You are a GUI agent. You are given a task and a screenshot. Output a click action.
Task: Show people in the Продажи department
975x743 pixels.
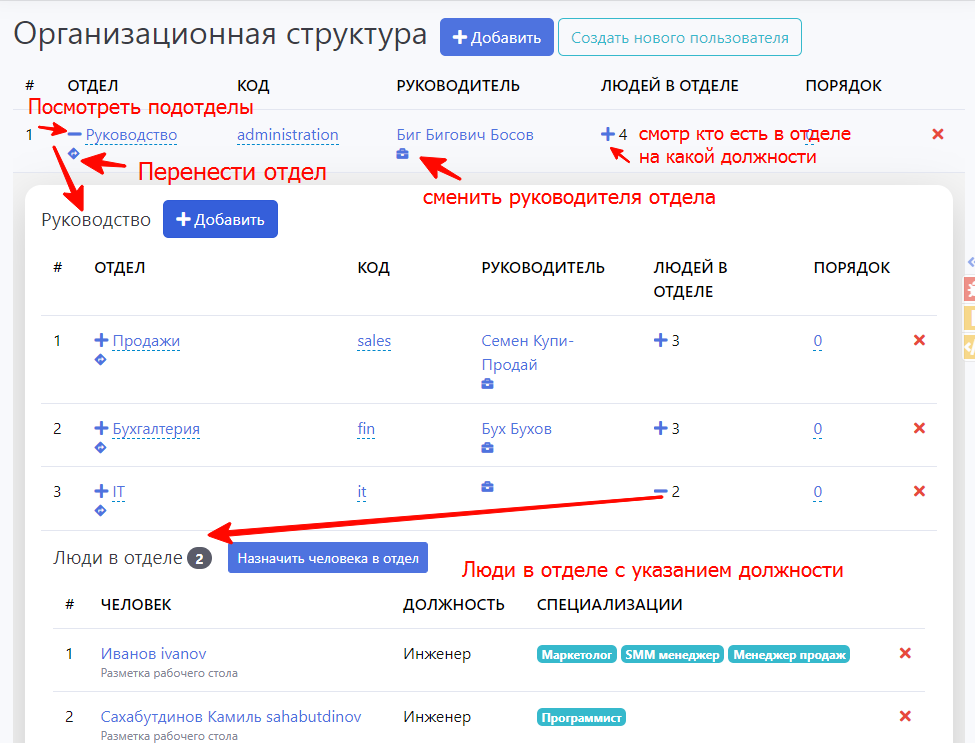660,341
